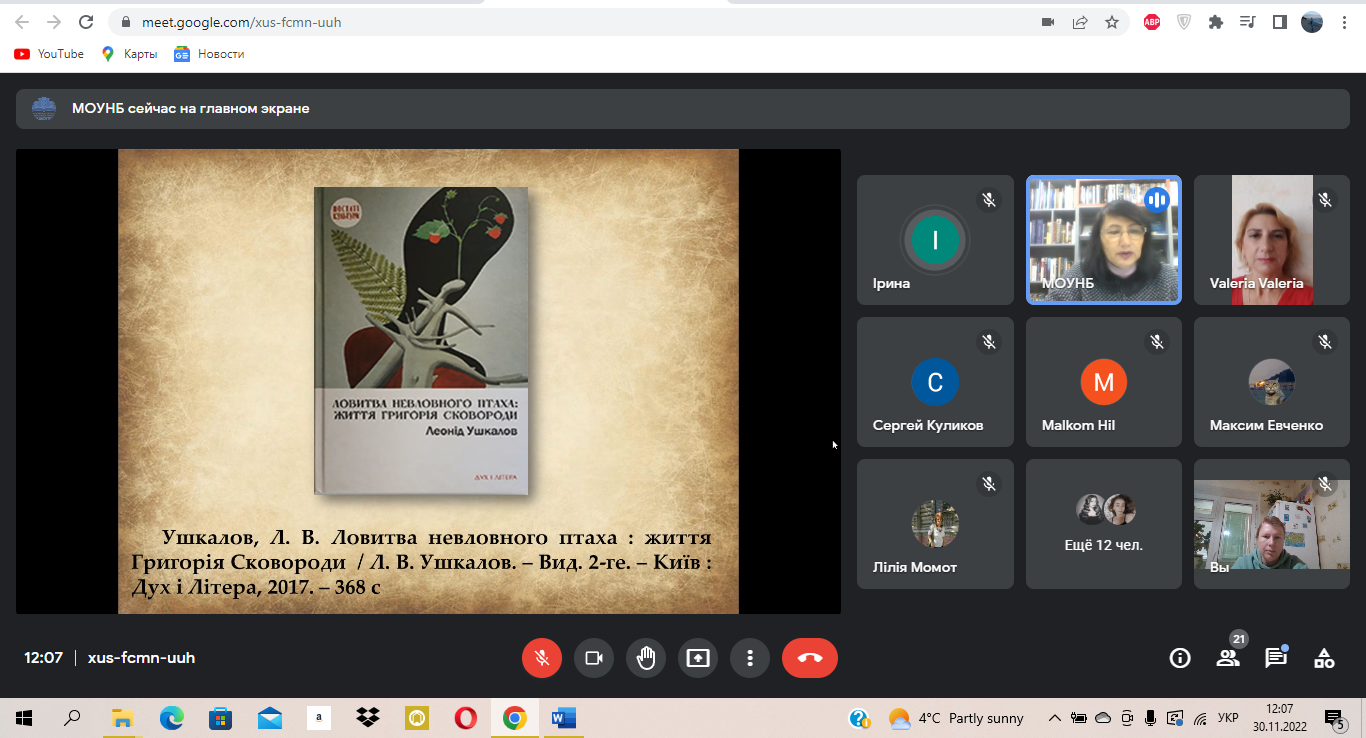Go forward in browser history
Screen dimensions: 1366x738
54,22
